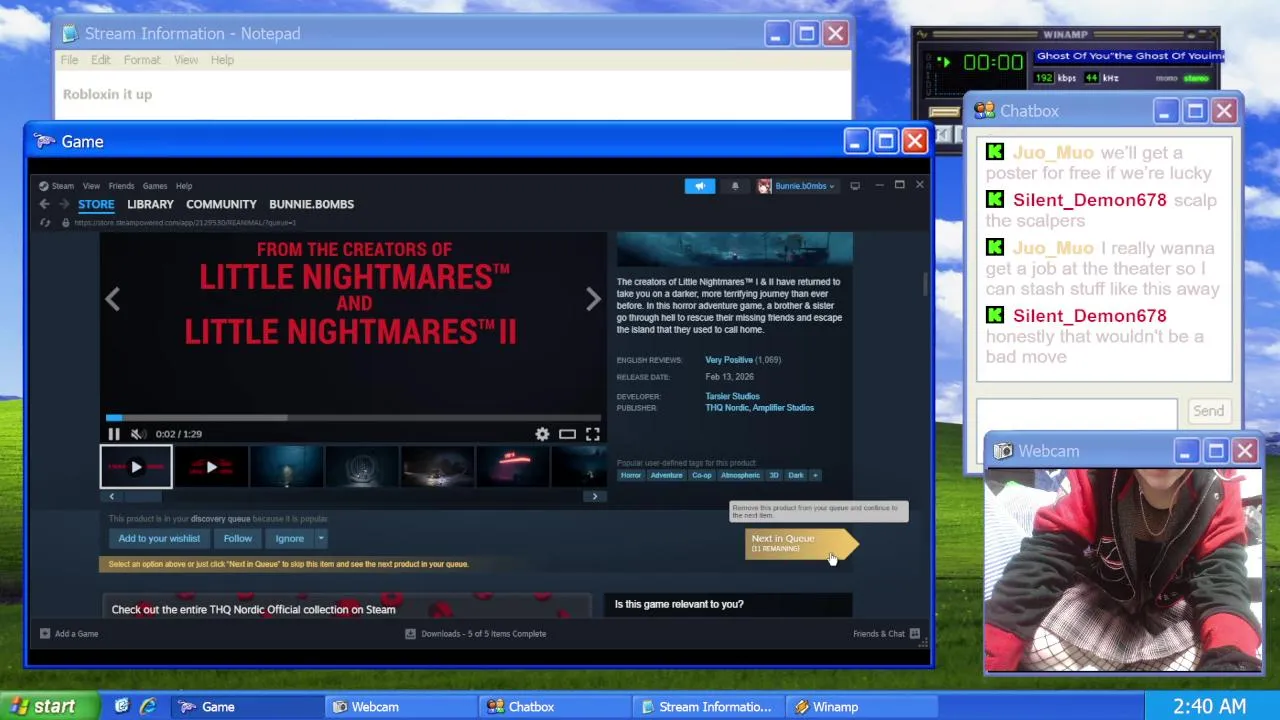Open the red neon sign screenshot thumbnail
1280x720 pixels.
click(x=513, y=467)
